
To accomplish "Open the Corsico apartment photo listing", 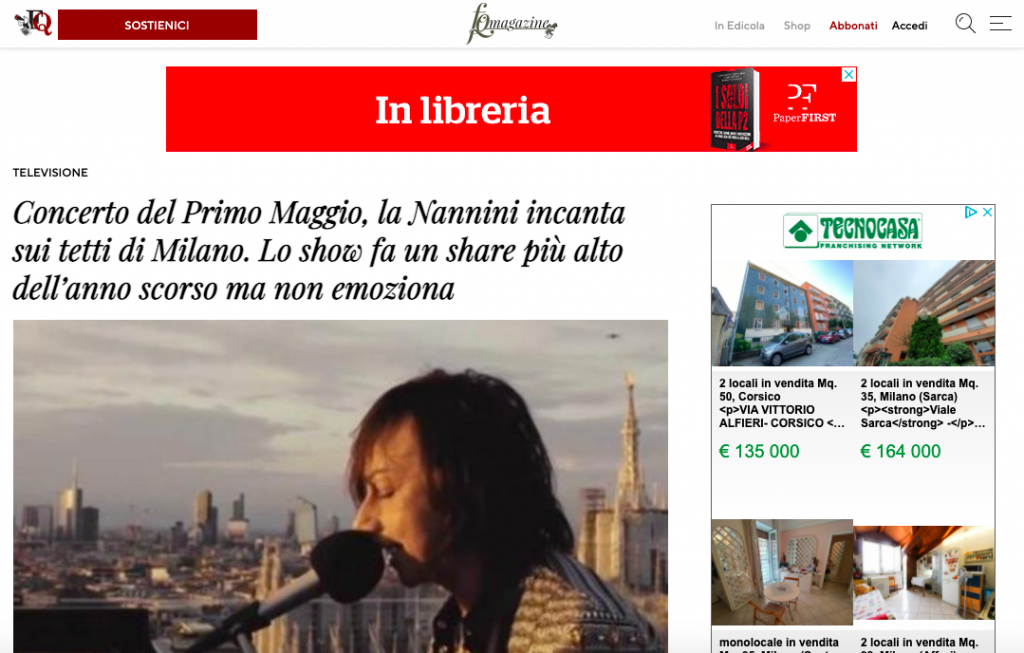I will (782, 313).
